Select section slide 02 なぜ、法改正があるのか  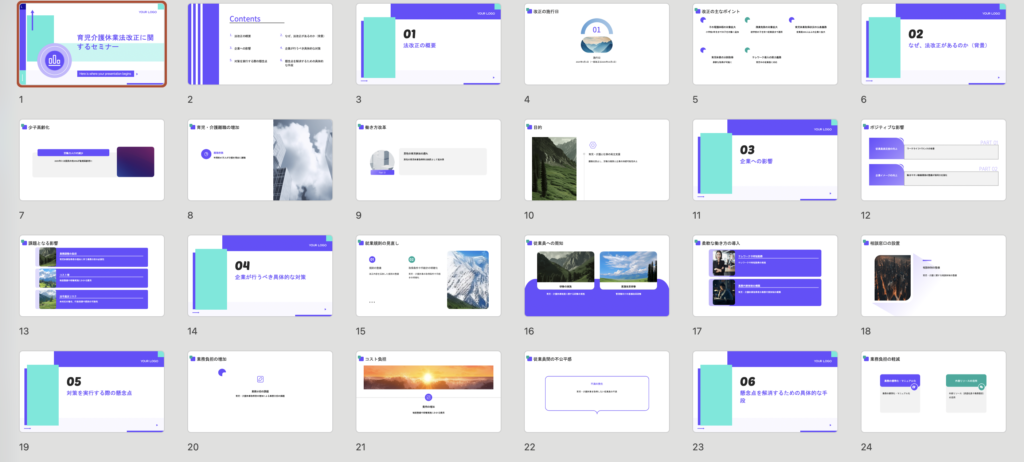(x=933, y=44)
